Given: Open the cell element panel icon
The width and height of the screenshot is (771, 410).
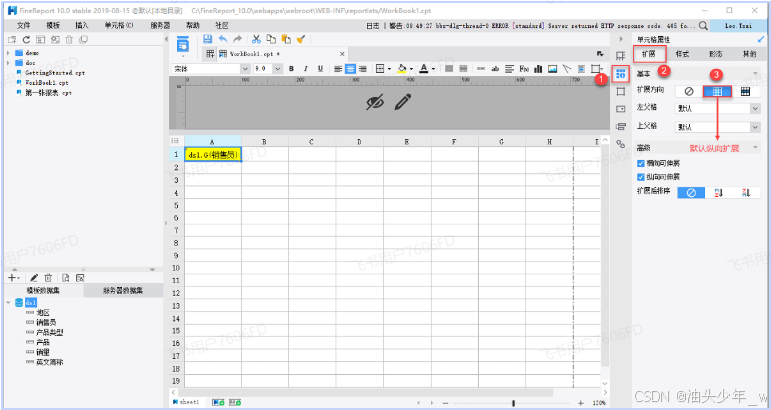Looking at the screenshot, I should tap(621, 56).
